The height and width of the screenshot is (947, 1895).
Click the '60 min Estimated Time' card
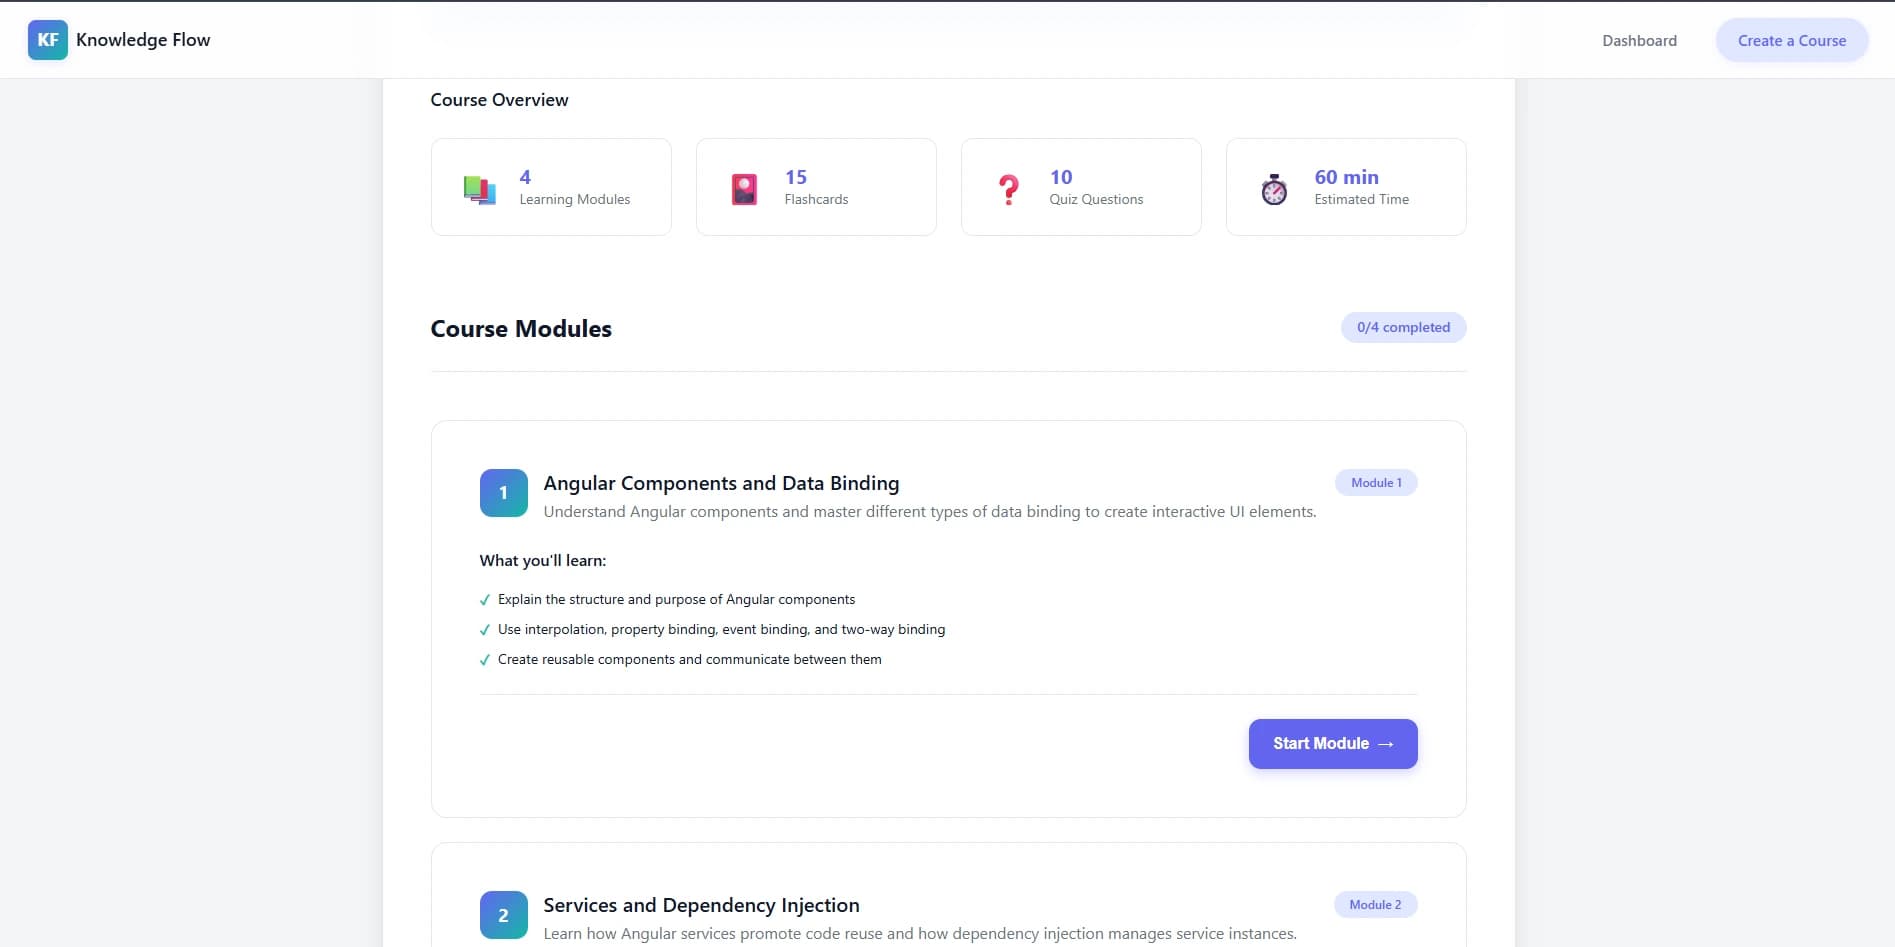(1345, 187)
